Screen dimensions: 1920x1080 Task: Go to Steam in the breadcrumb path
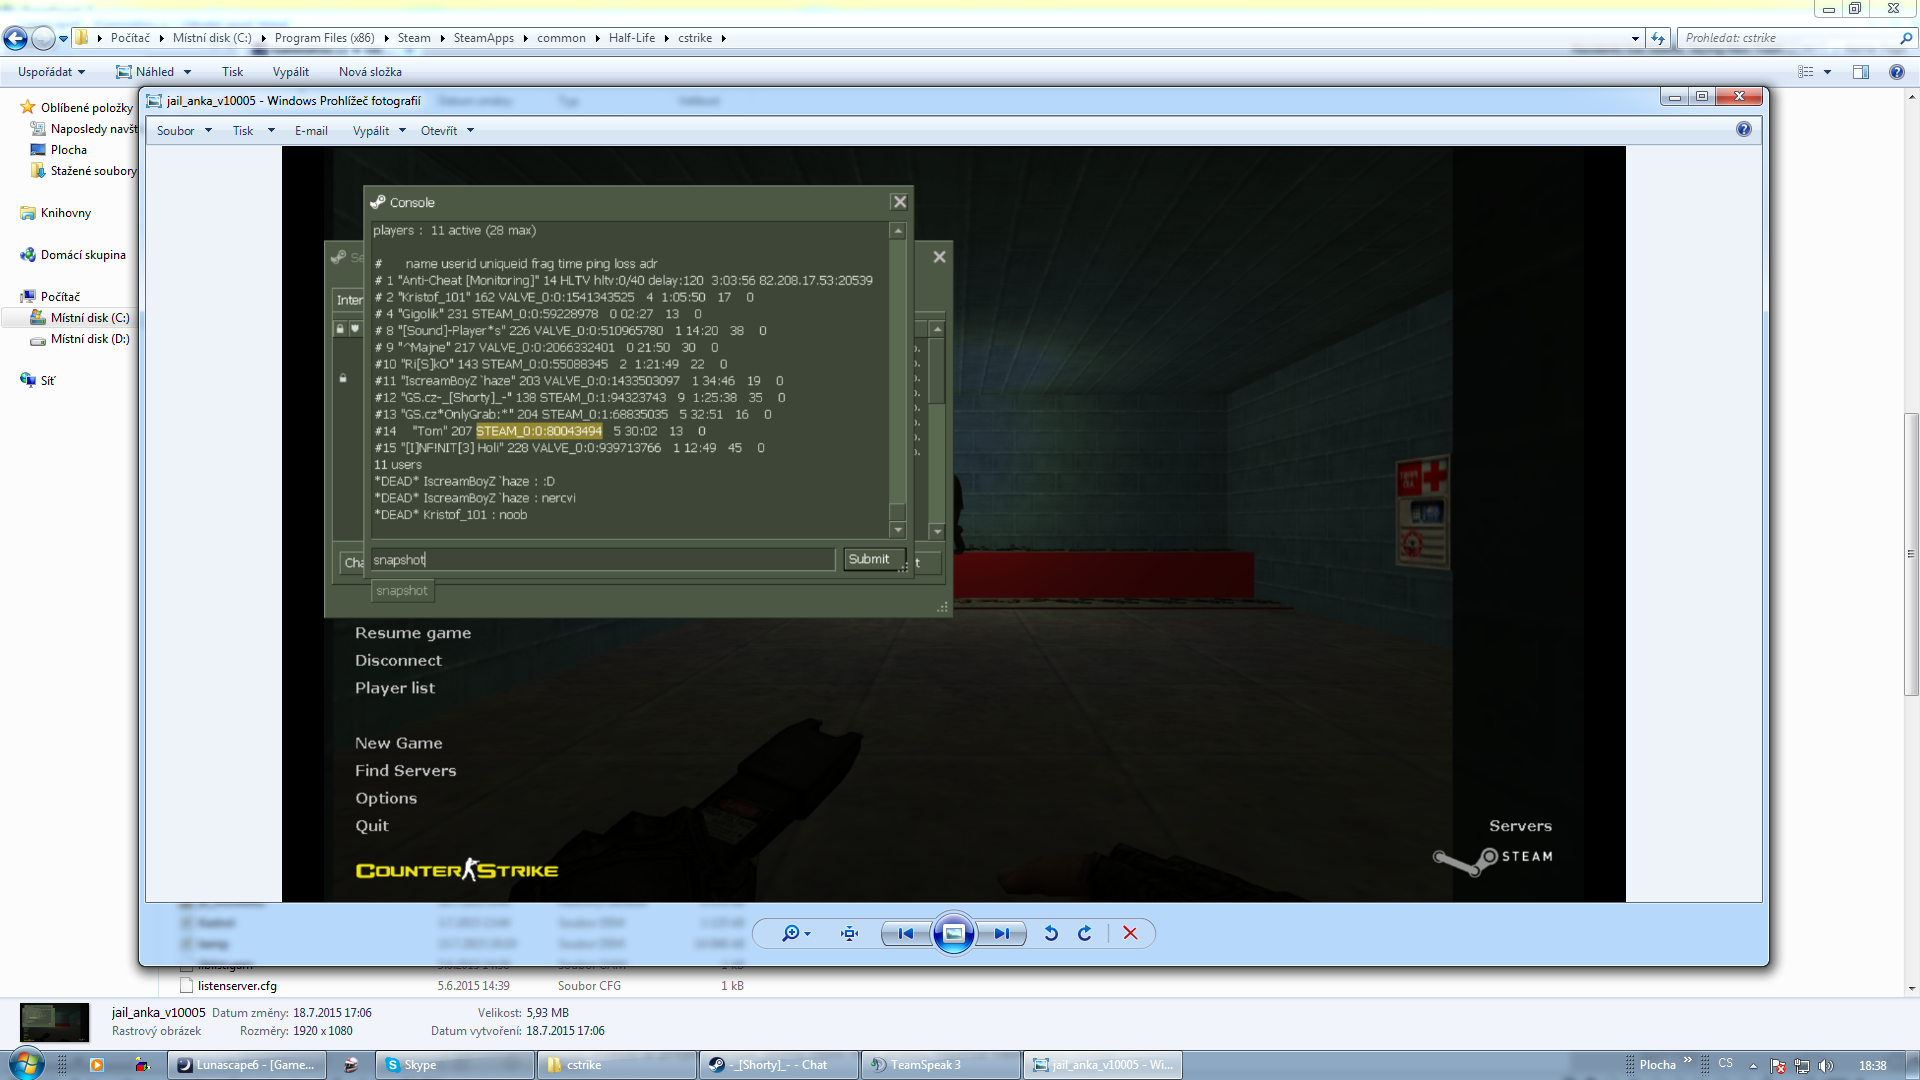click(x=414, y=38)
